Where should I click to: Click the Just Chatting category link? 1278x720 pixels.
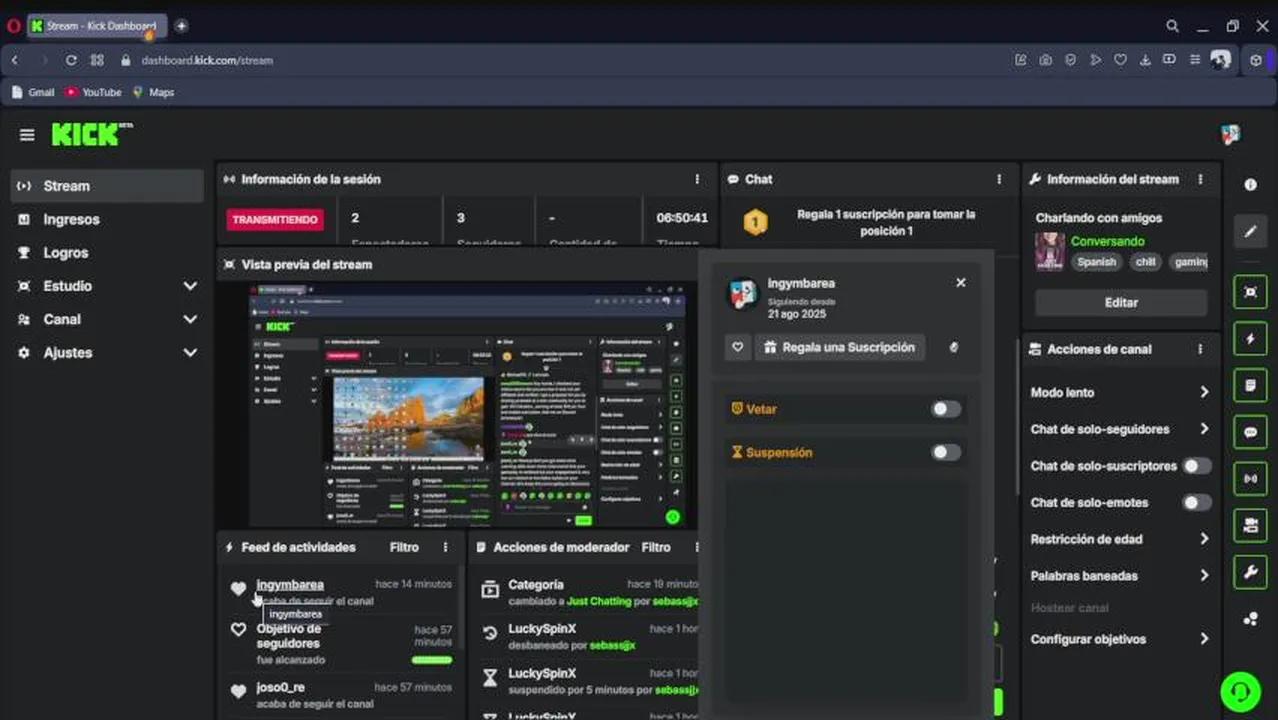(x=599, y=601)
